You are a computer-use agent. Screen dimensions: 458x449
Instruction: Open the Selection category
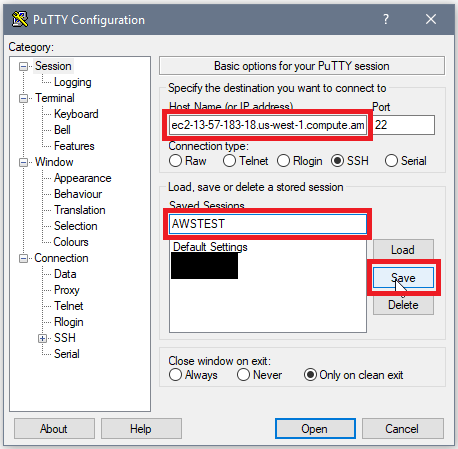pyautogui.click(x=76, y=226)
